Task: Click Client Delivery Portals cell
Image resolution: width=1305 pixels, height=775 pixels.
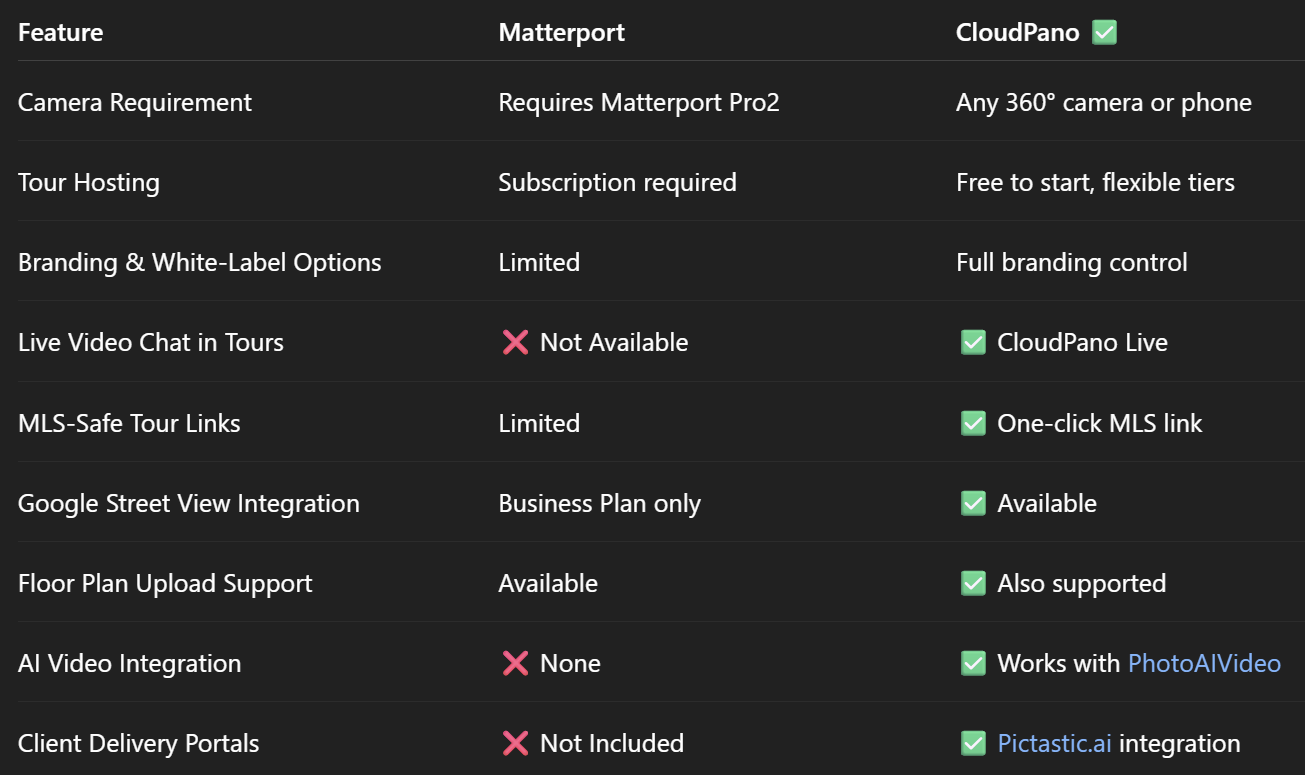Action: coord(139,743)
